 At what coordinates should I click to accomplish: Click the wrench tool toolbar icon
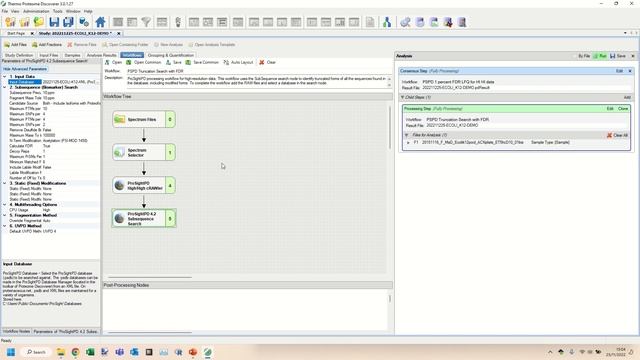(405, 22)
